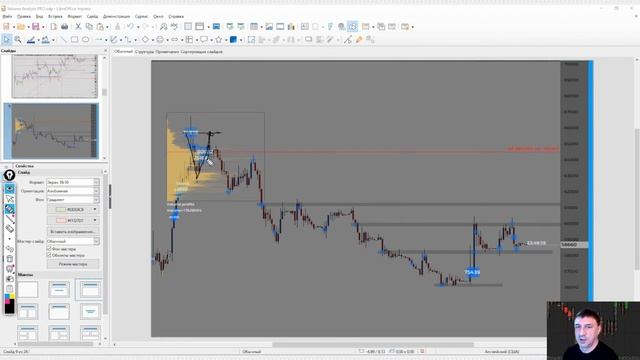Click the Open folder icon
This screenshot has width=640, height=360.
[x=20, y=27]
